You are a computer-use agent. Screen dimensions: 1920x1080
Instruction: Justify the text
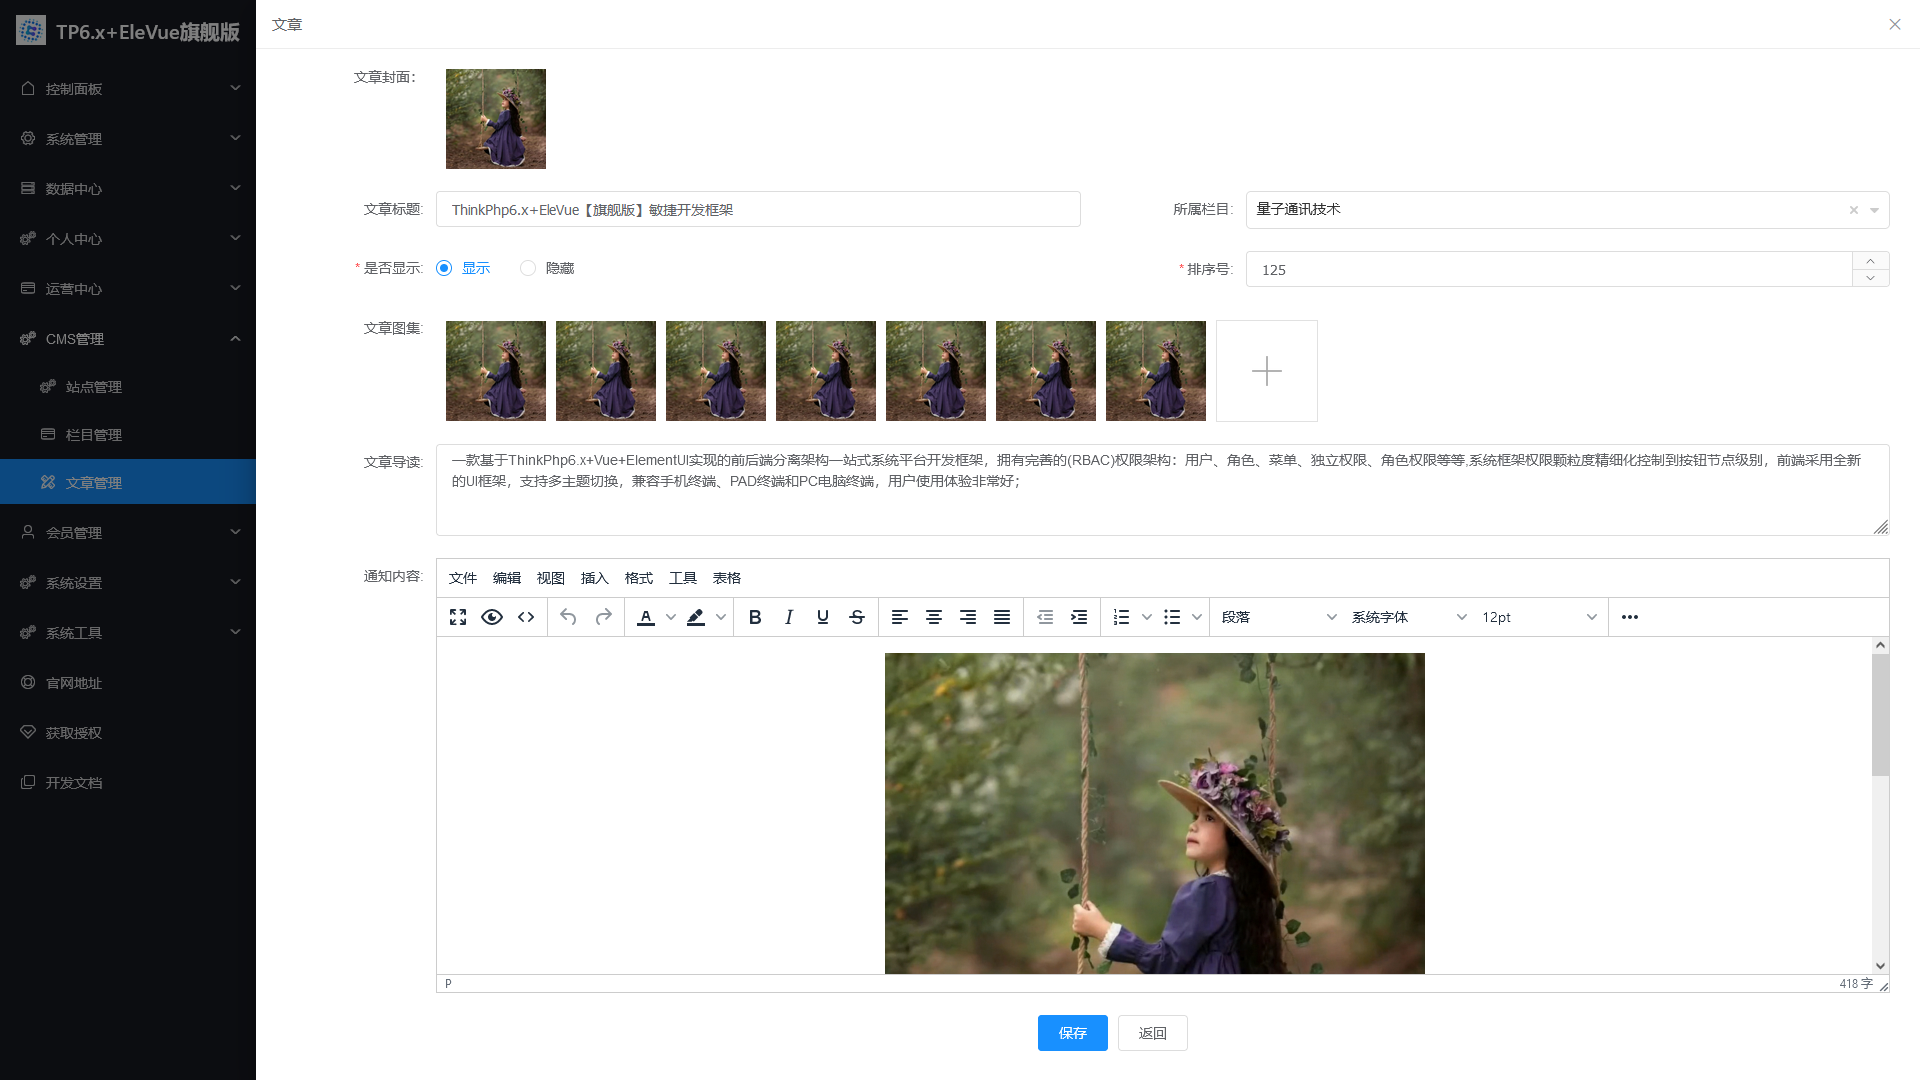coord(1002,617)
